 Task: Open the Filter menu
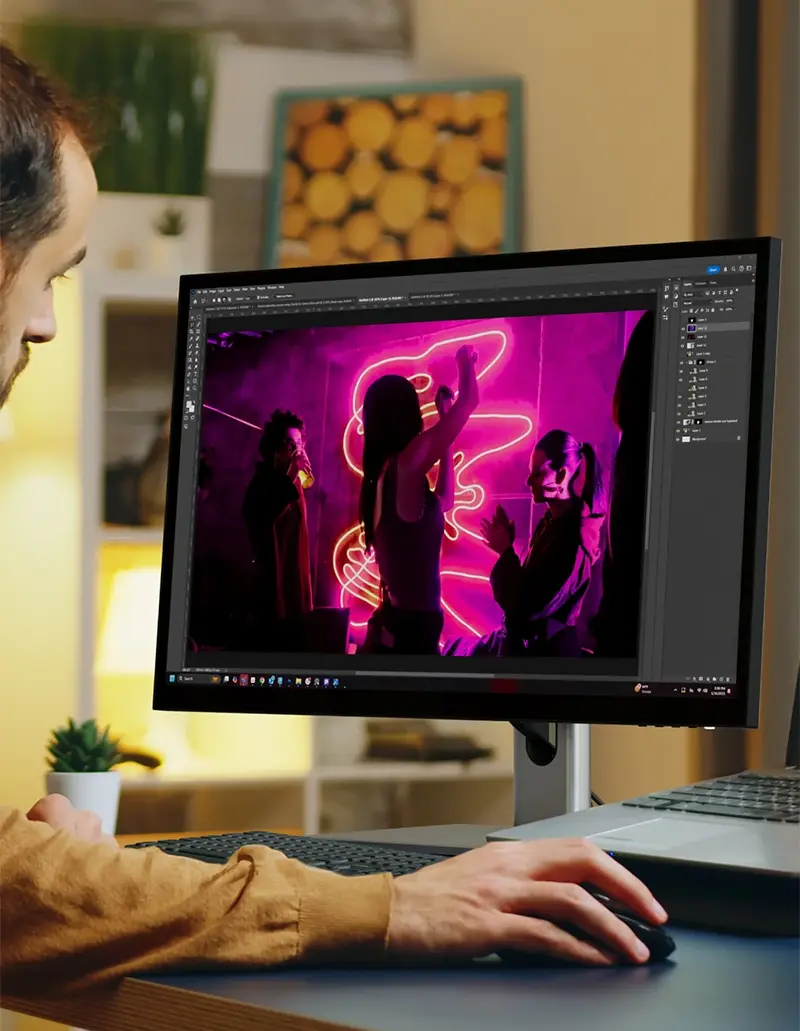[245, 289]
